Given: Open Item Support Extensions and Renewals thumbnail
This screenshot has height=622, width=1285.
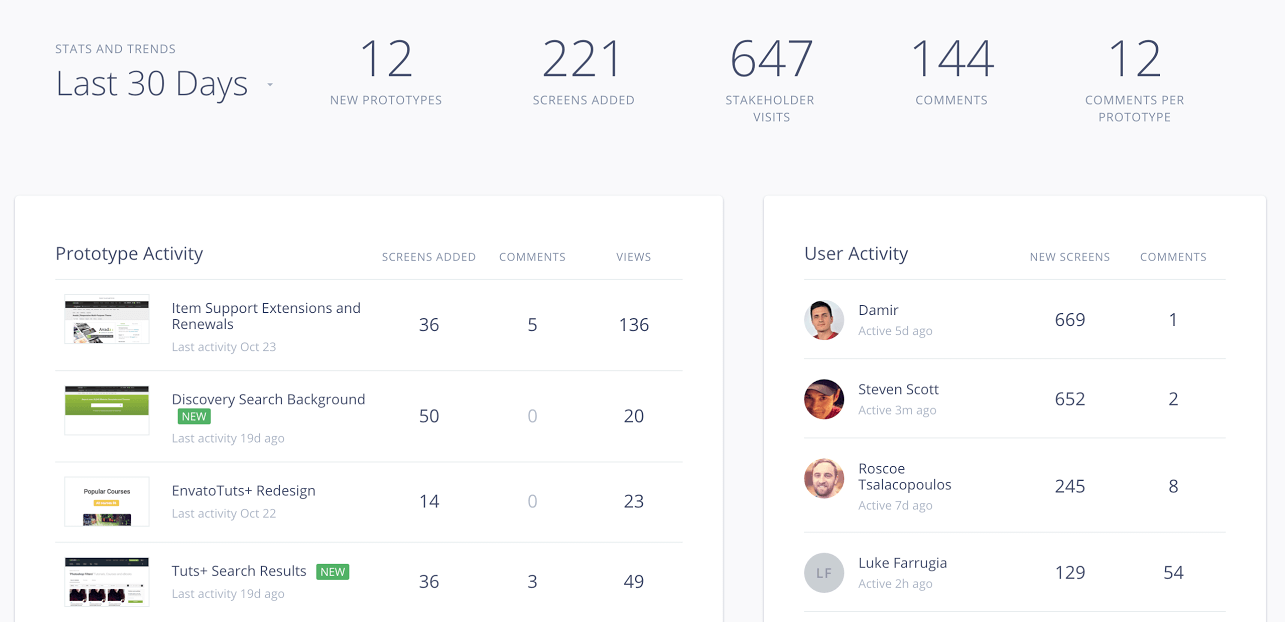Looking at the screenshot, I should tap(107, 319).
